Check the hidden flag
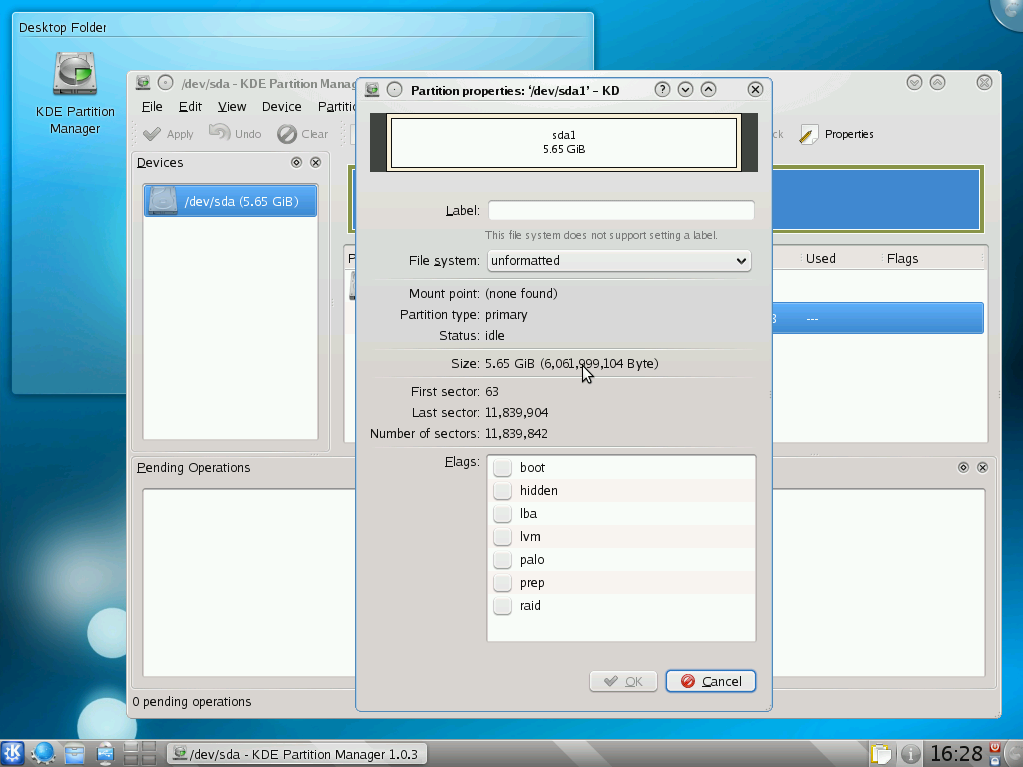The image size is (1023, 767). click(502, 490)
